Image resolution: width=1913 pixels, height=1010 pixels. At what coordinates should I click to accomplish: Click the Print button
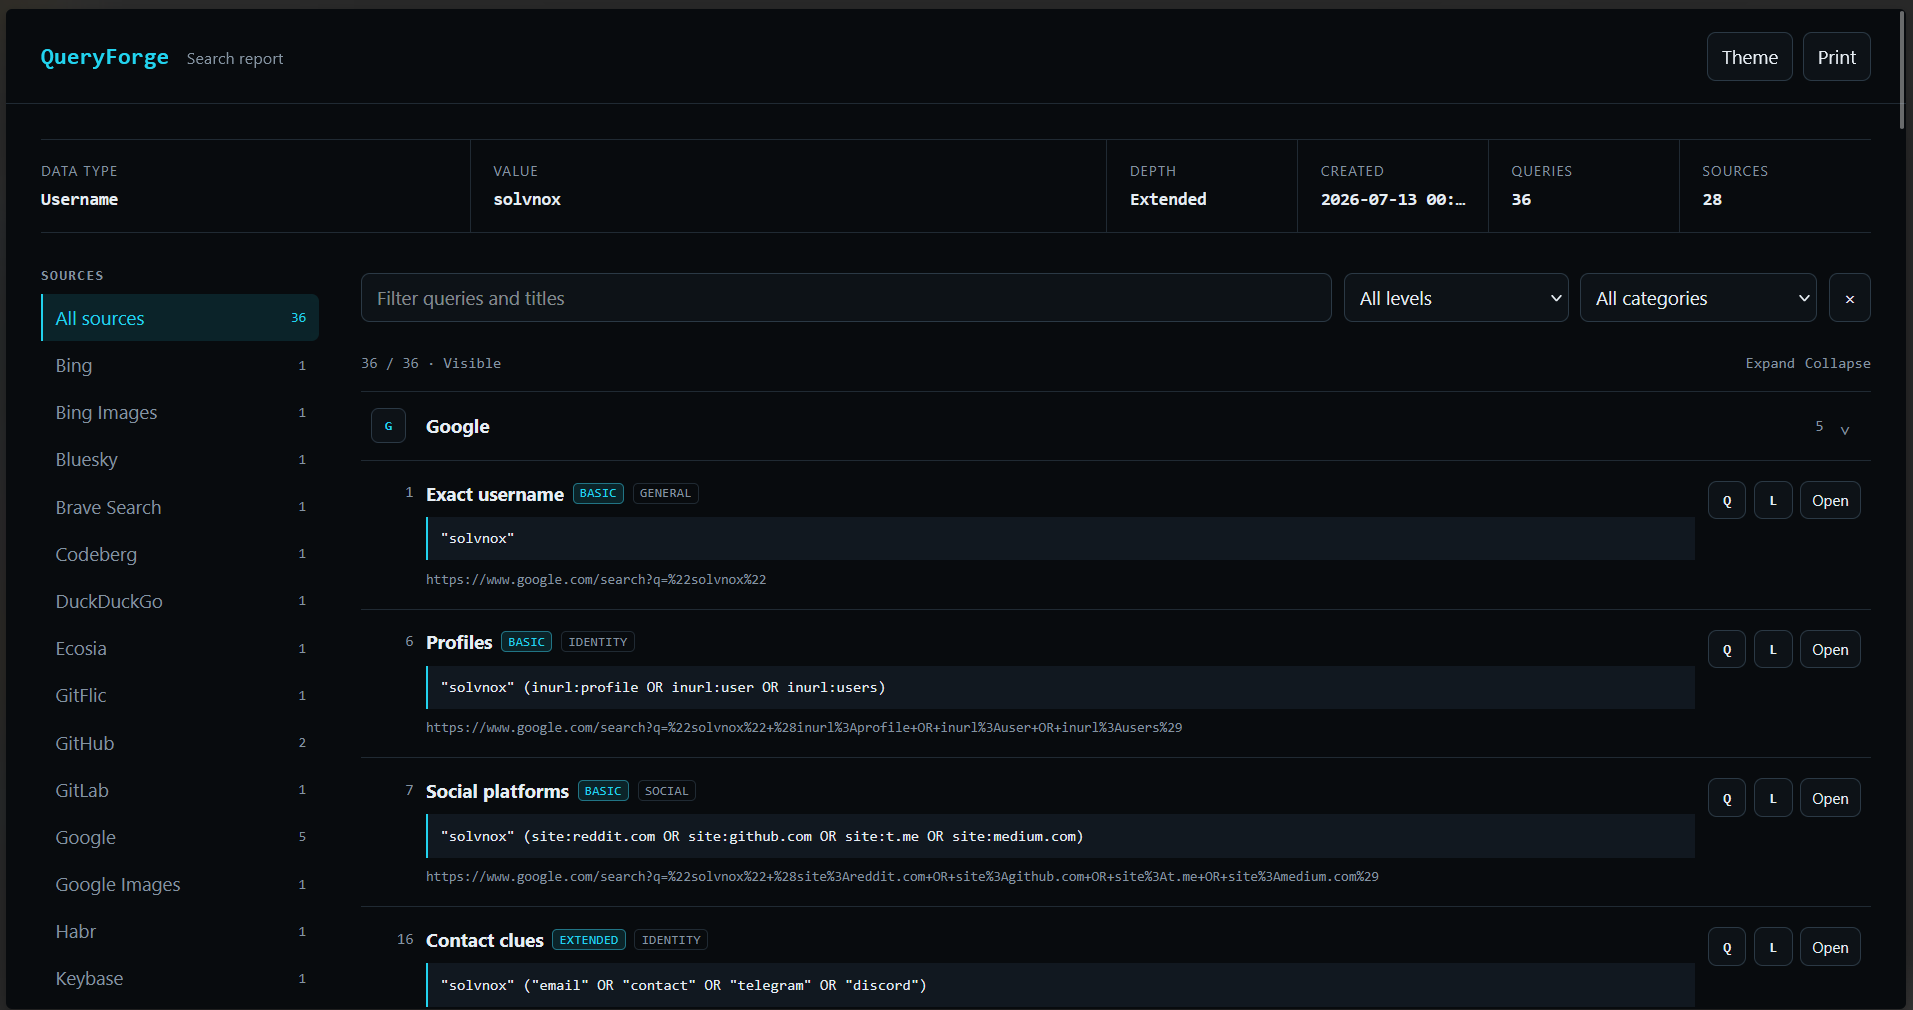[1836, 57]
